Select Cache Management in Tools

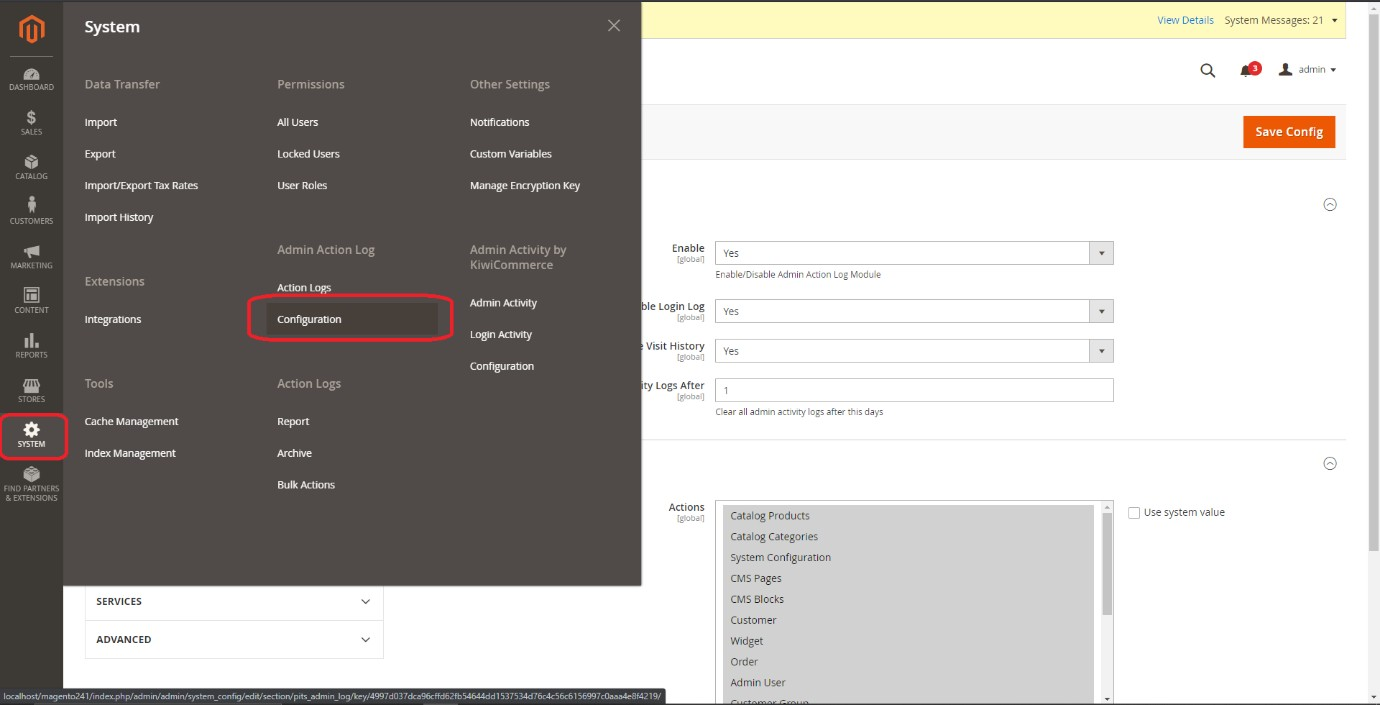tap(131, 422)
